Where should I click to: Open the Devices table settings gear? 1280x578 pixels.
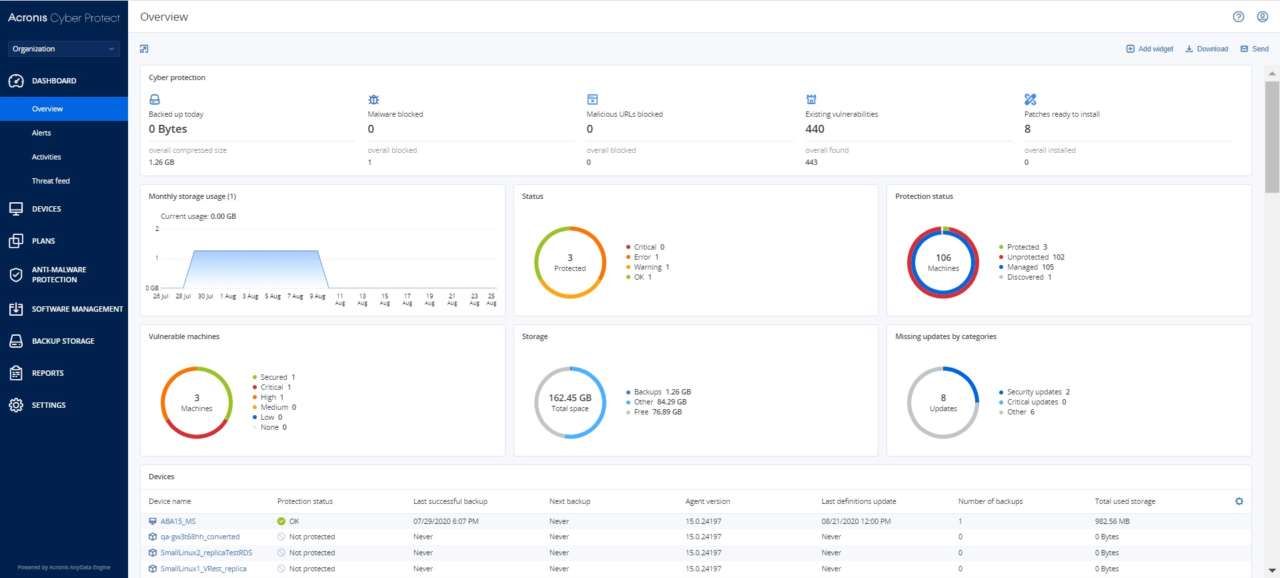coord(1239,501)
